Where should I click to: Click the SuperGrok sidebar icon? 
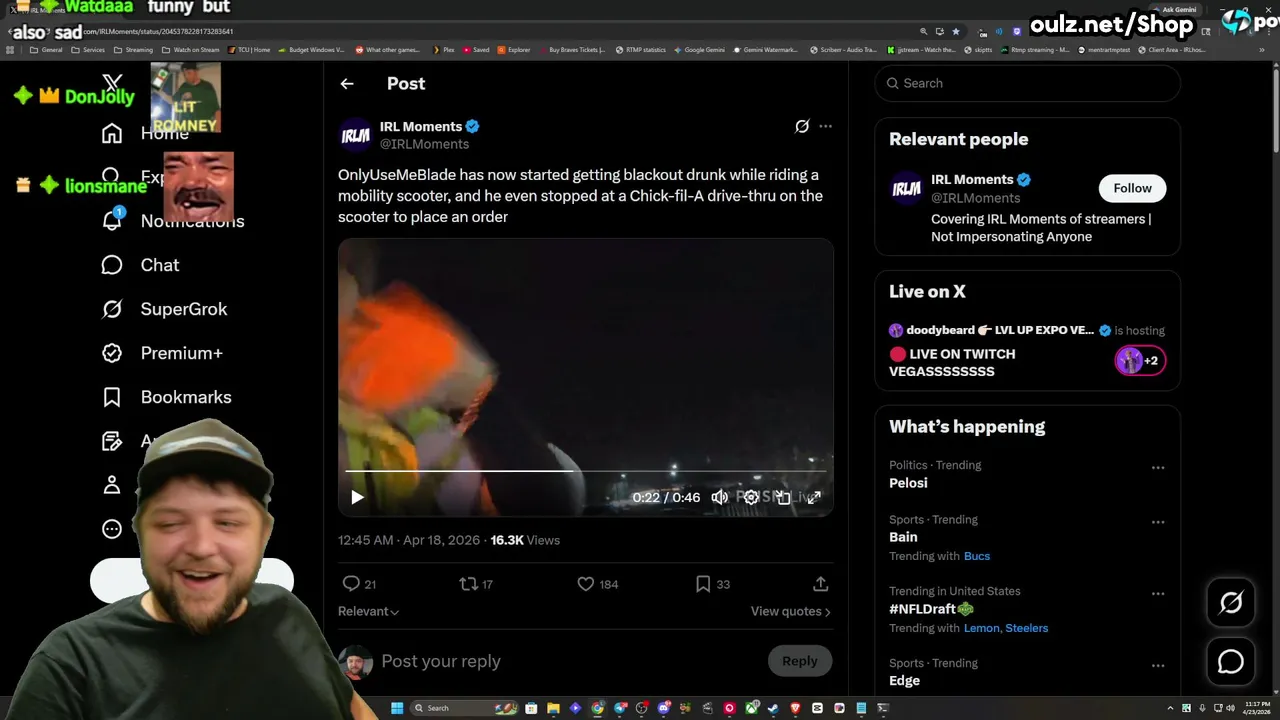click(112, 309)
